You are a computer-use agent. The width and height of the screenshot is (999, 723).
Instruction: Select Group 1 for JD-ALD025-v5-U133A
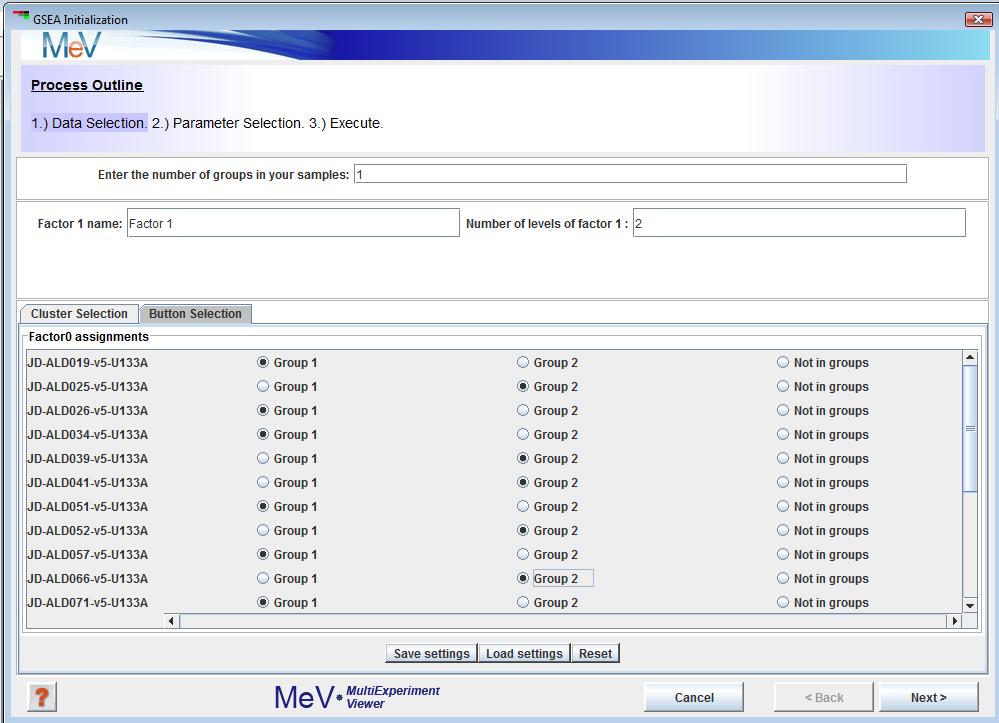[x=263, y=387]
